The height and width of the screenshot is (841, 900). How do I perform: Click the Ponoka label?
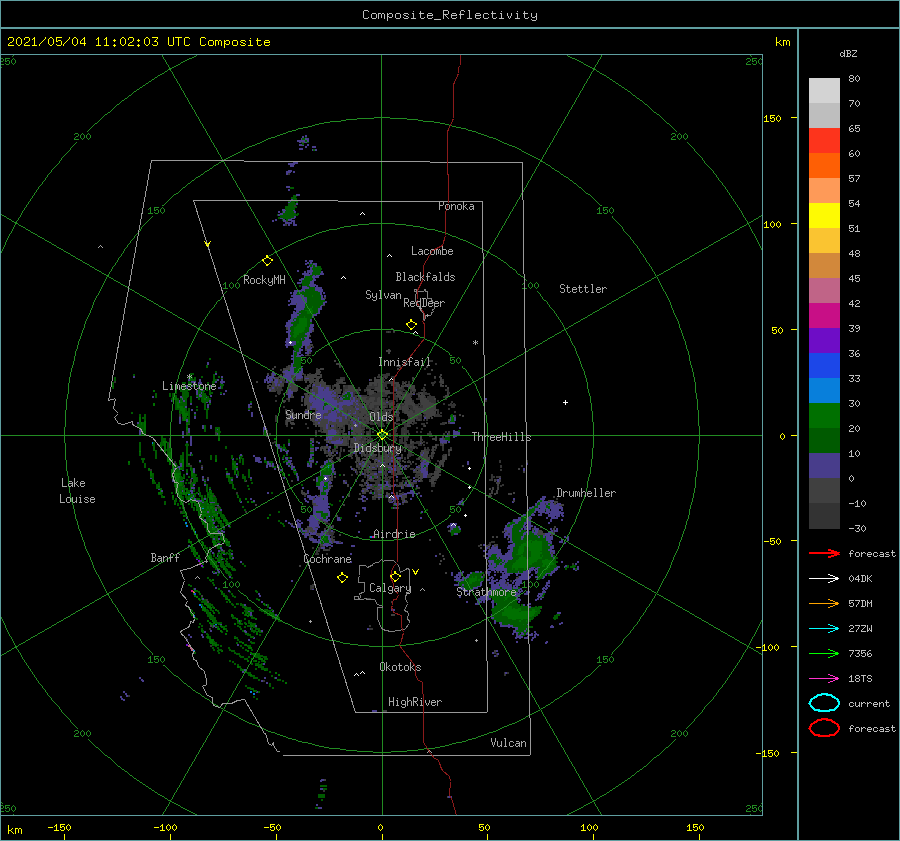click(x=456, y=206)
